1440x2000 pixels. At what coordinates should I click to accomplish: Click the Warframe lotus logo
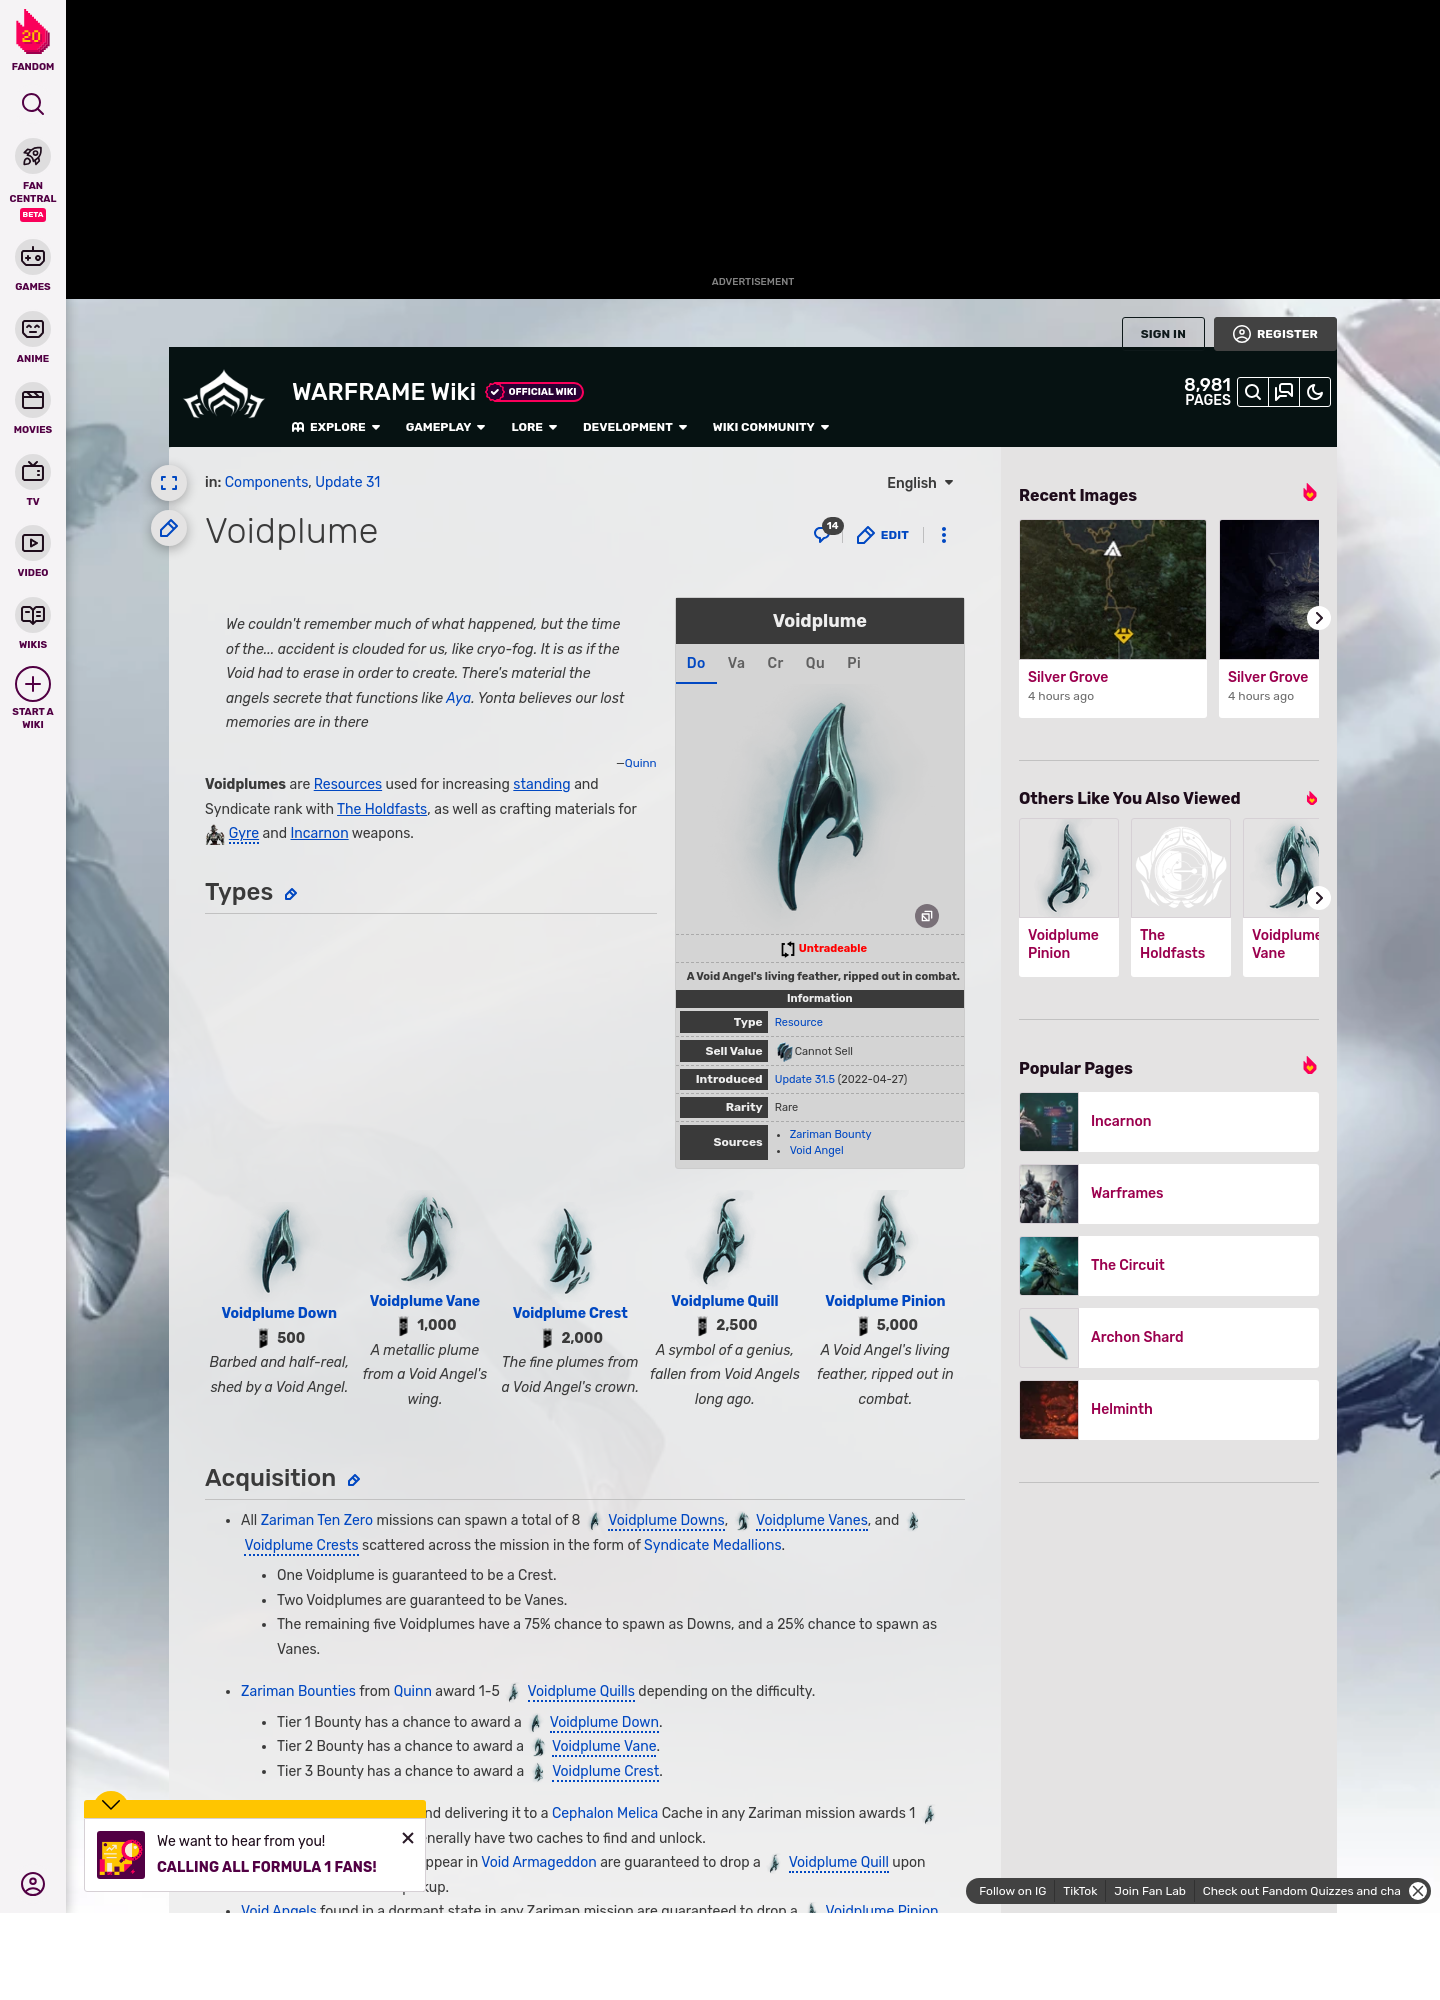coord(225,395)
